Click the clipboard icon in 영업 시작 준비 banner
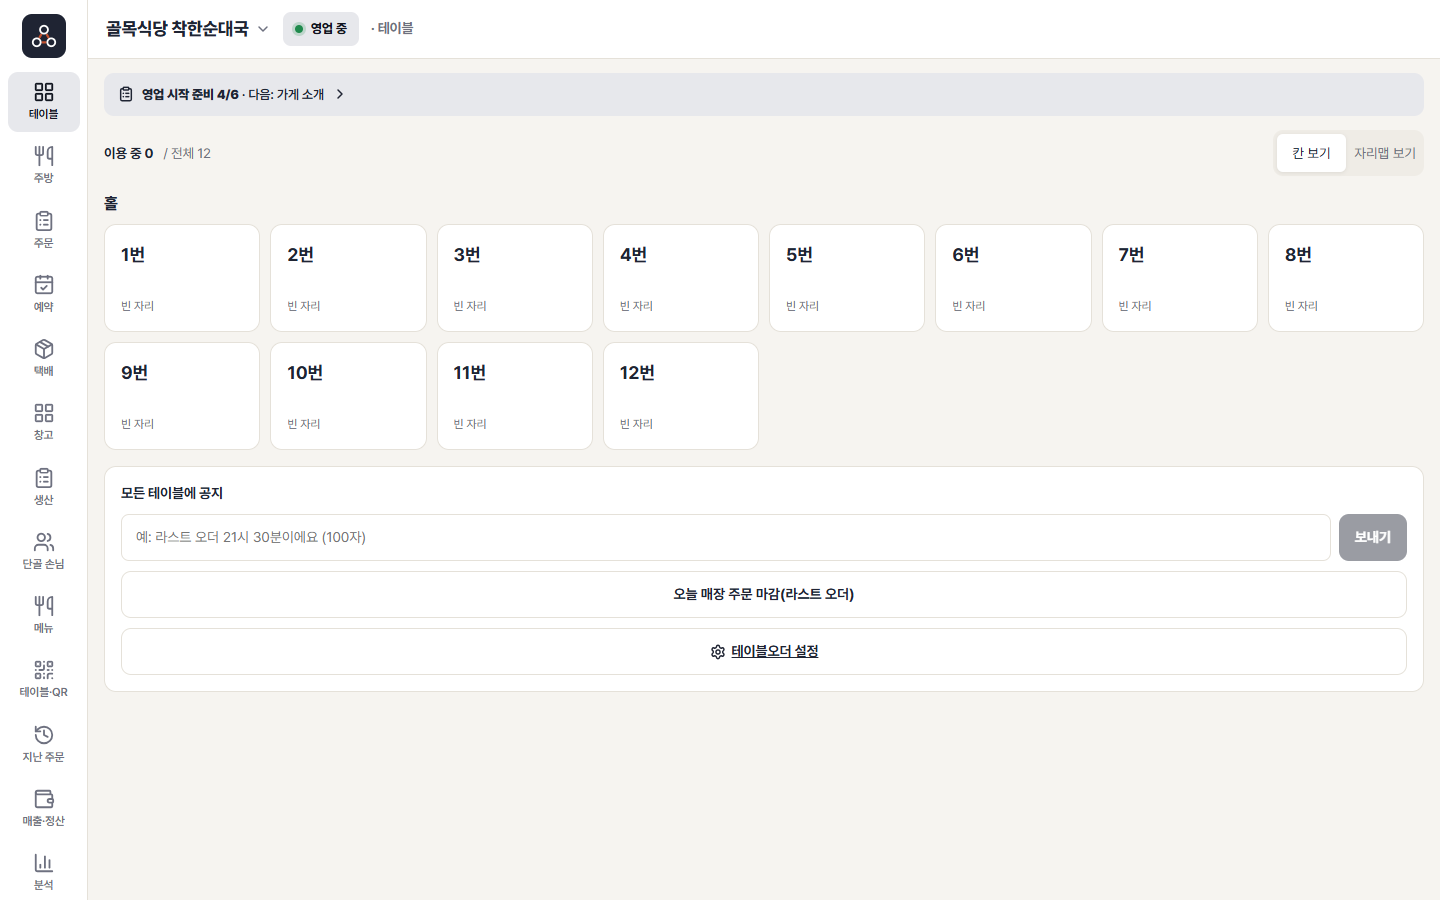Screen dimensions: 1440x900 [x=126, y=94]
